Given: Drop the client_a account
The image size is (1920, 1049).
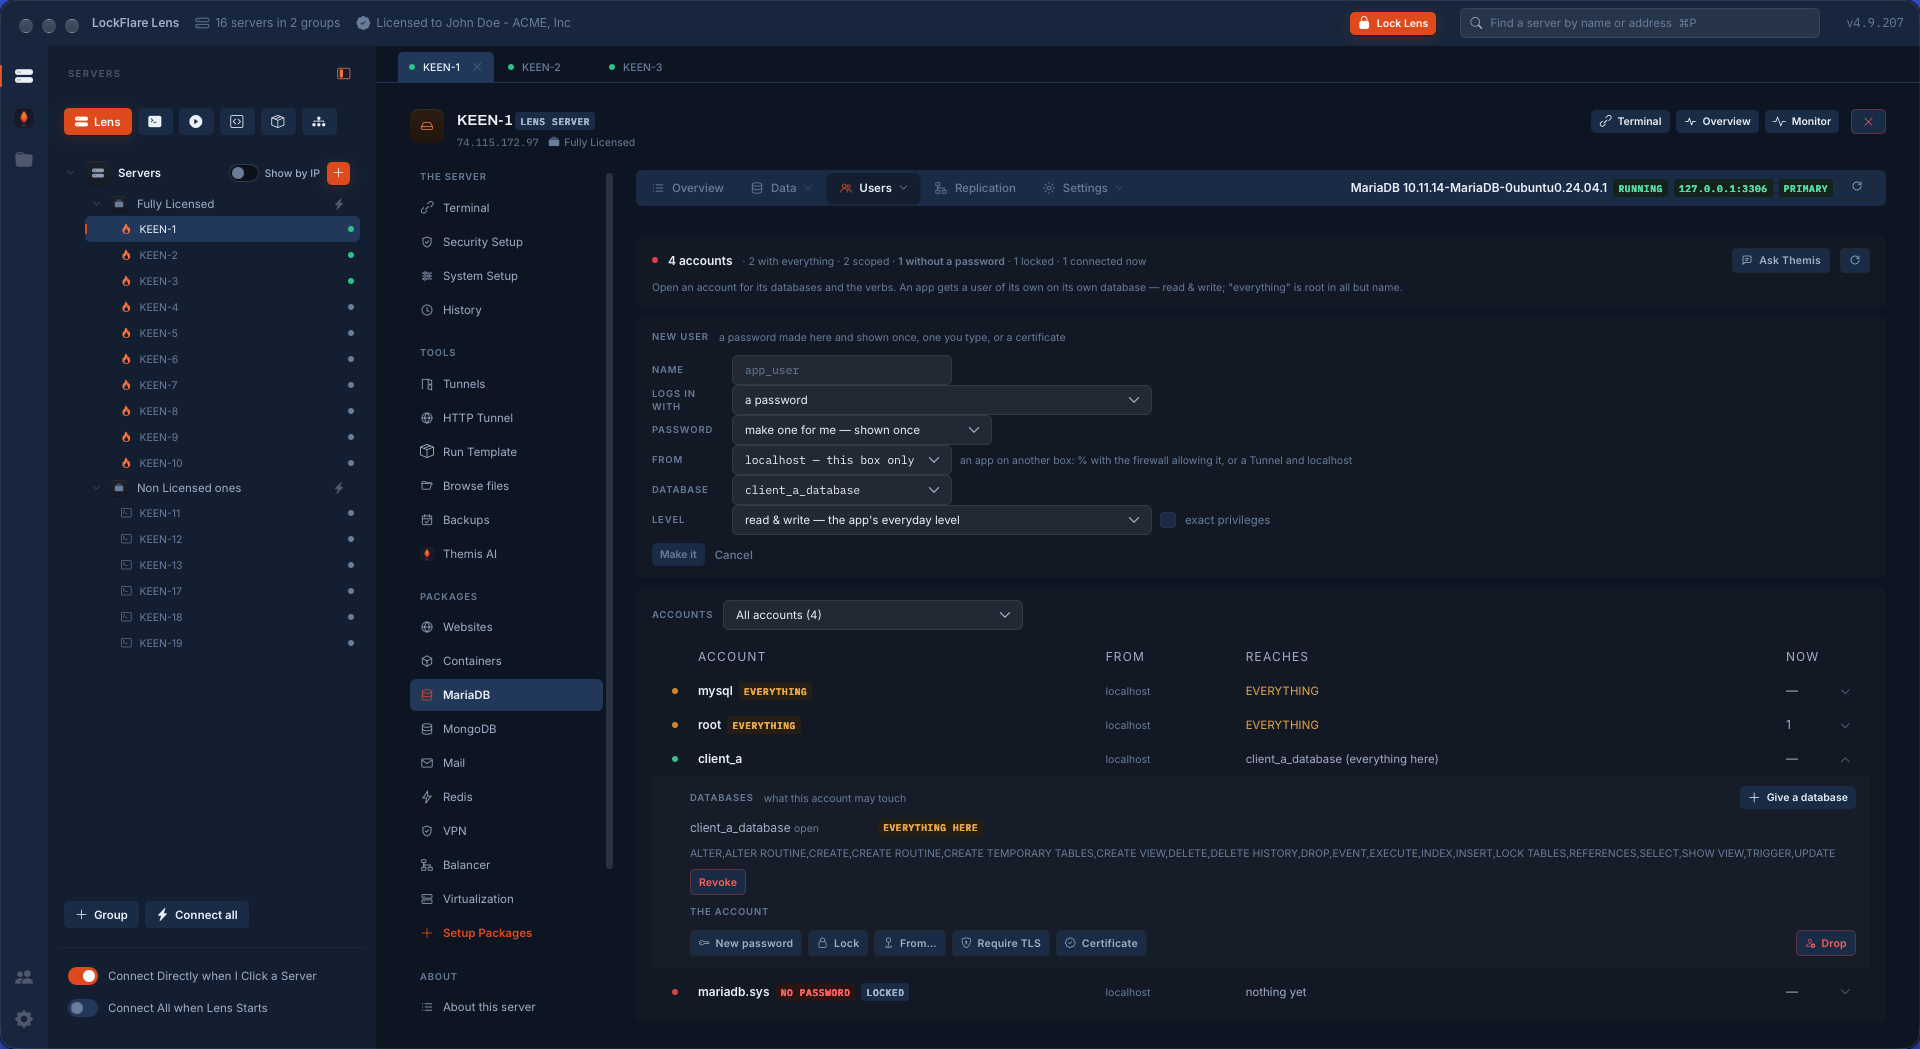Looking at the screenshot, I should (1825, 943).
